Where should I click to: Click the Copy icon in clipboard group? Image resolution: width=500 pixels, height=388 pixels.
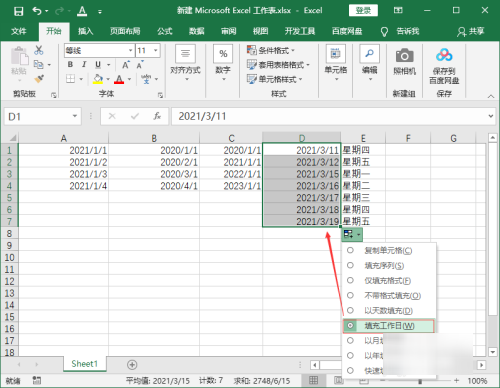39,64
